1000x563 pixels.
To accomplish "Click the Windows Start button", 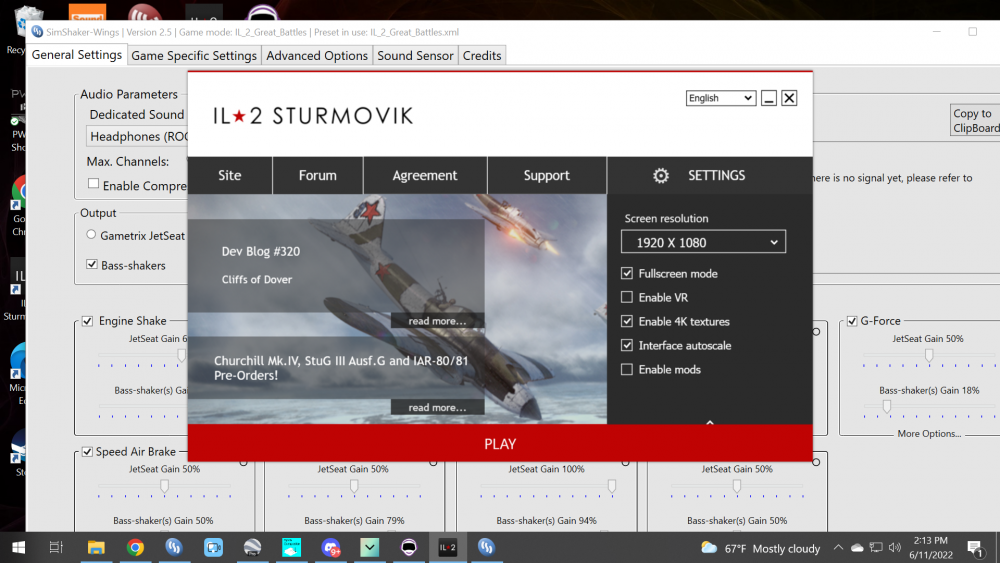I will [x=18, y=547].
